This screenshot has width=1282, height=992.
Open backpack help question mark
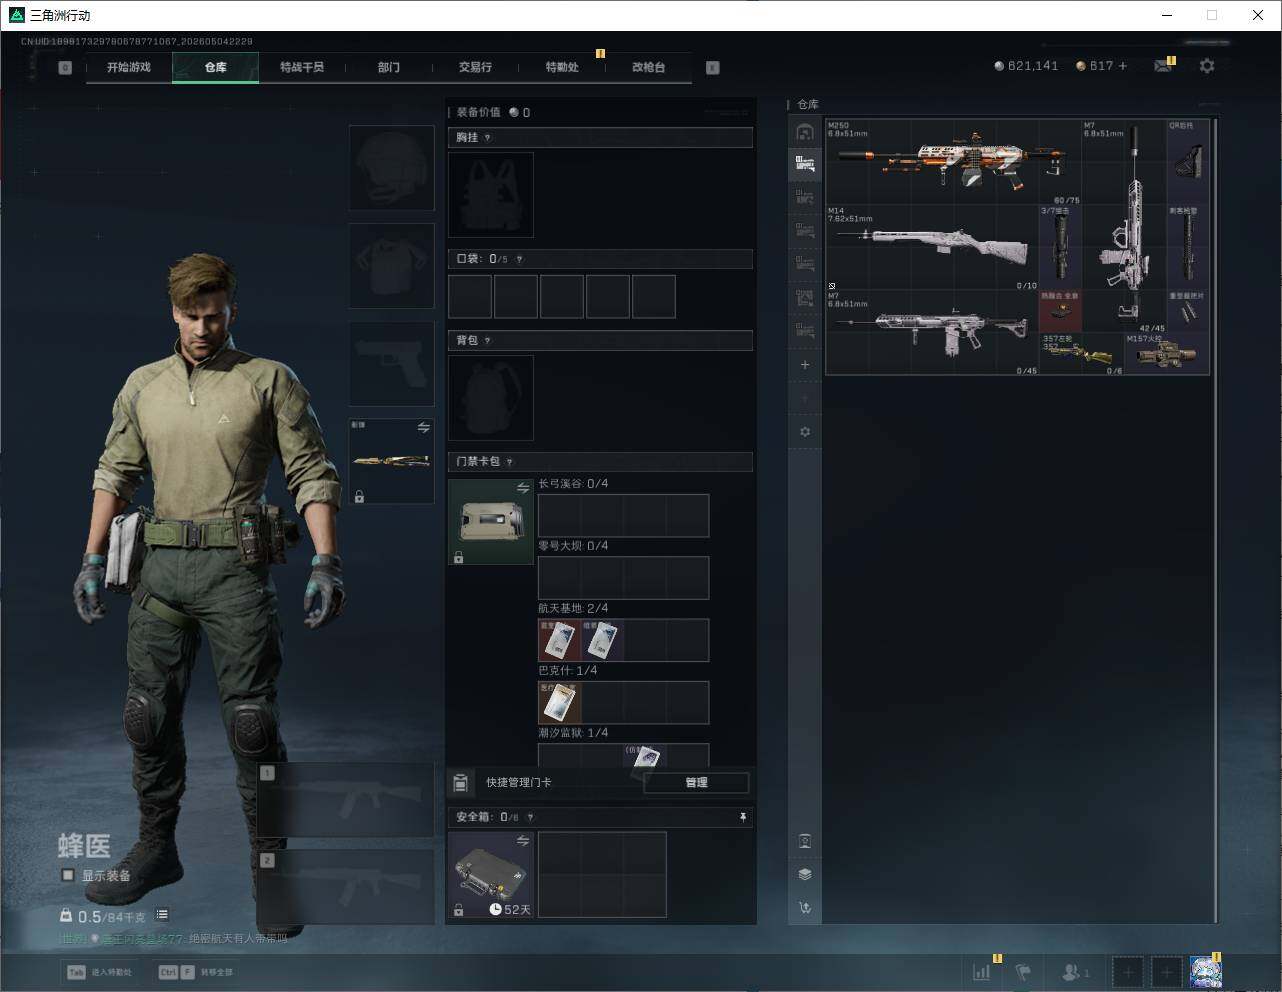[487, 341]
